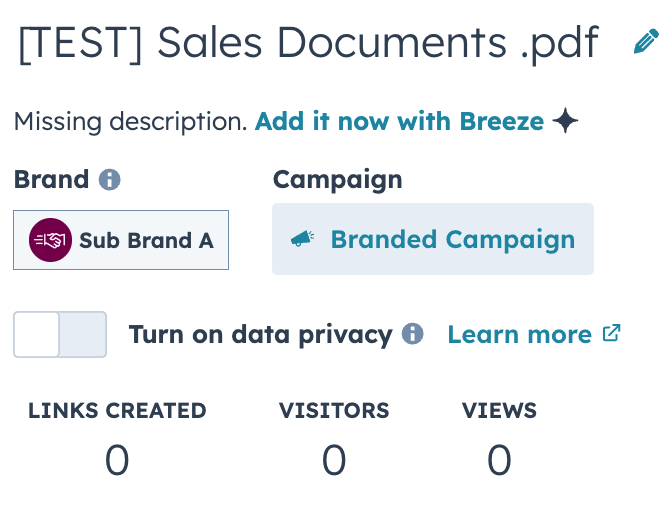Open the Branded Campaign link
This screenshot has height=520, width=672.
tap(452, 239)
